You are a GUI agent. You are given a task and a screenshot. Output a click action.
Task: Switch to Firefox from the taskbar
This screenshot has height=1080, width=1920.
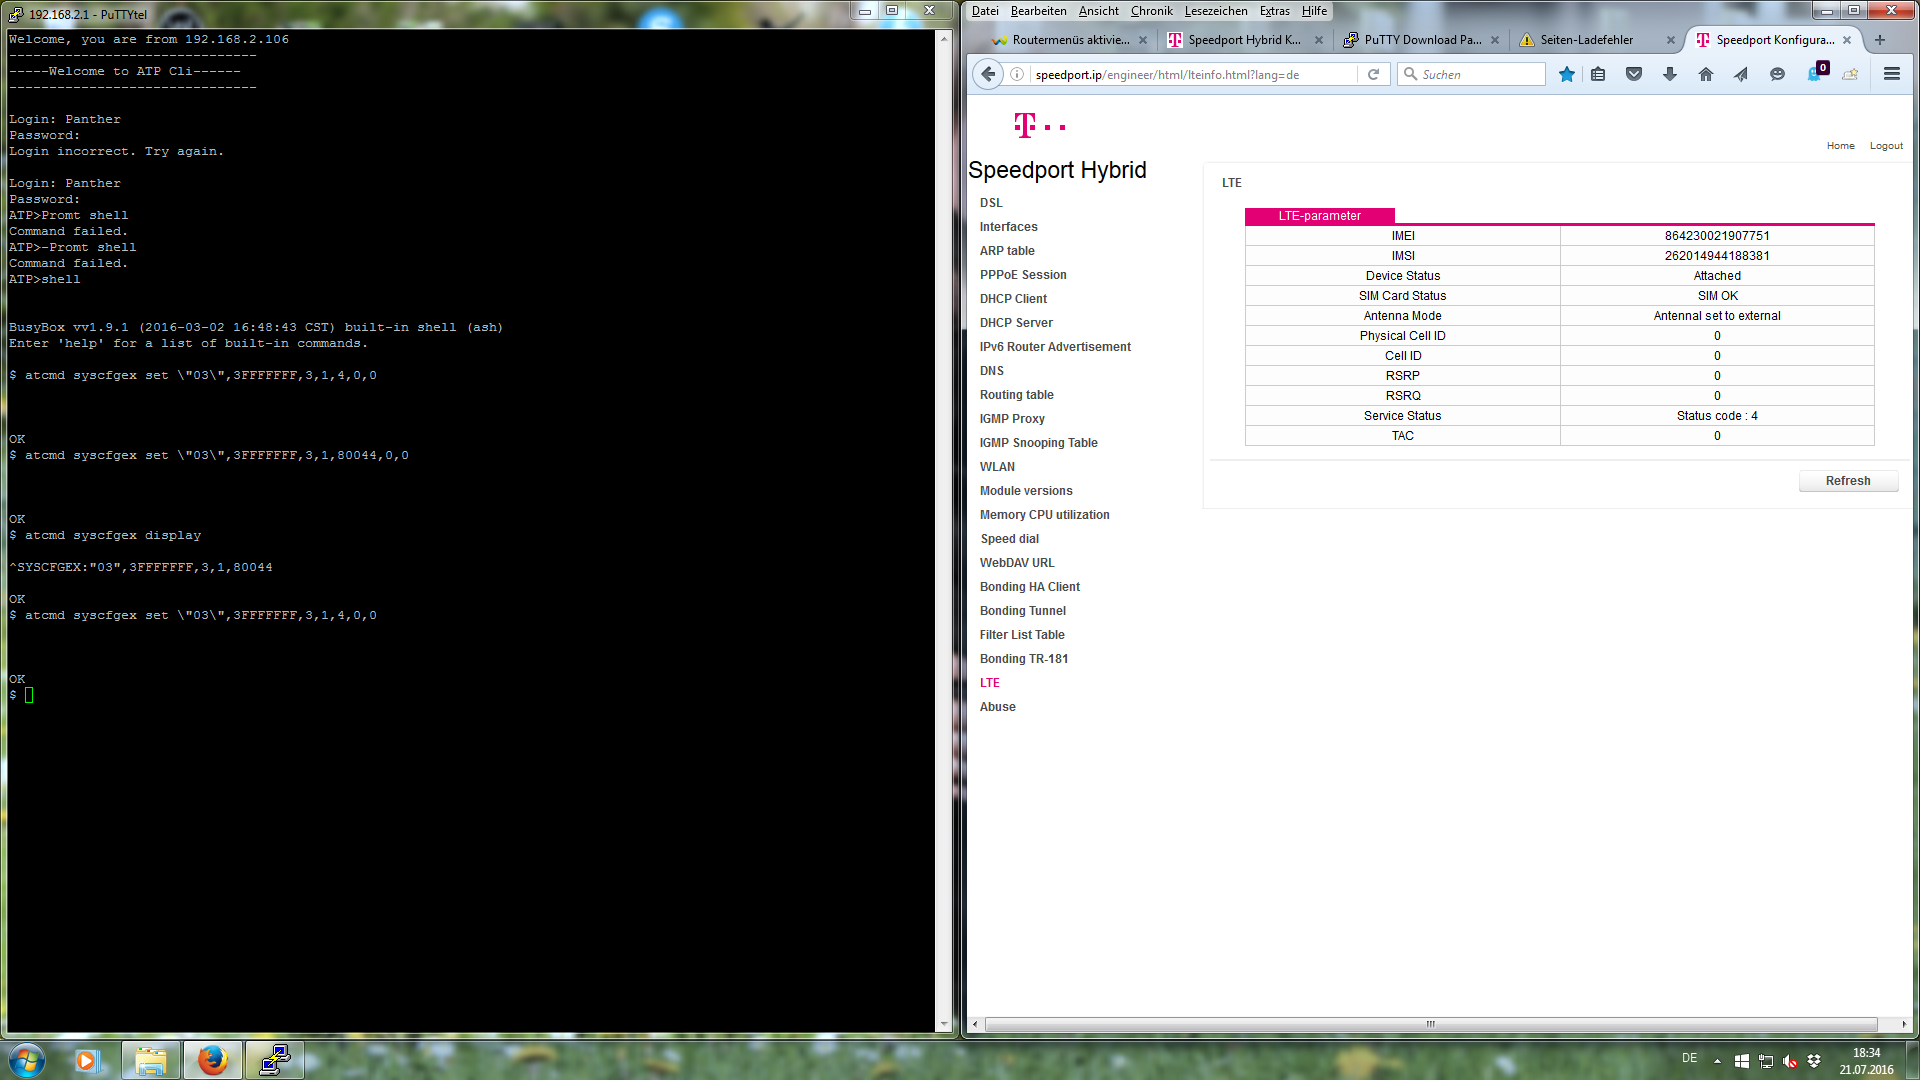point(212,1060)
